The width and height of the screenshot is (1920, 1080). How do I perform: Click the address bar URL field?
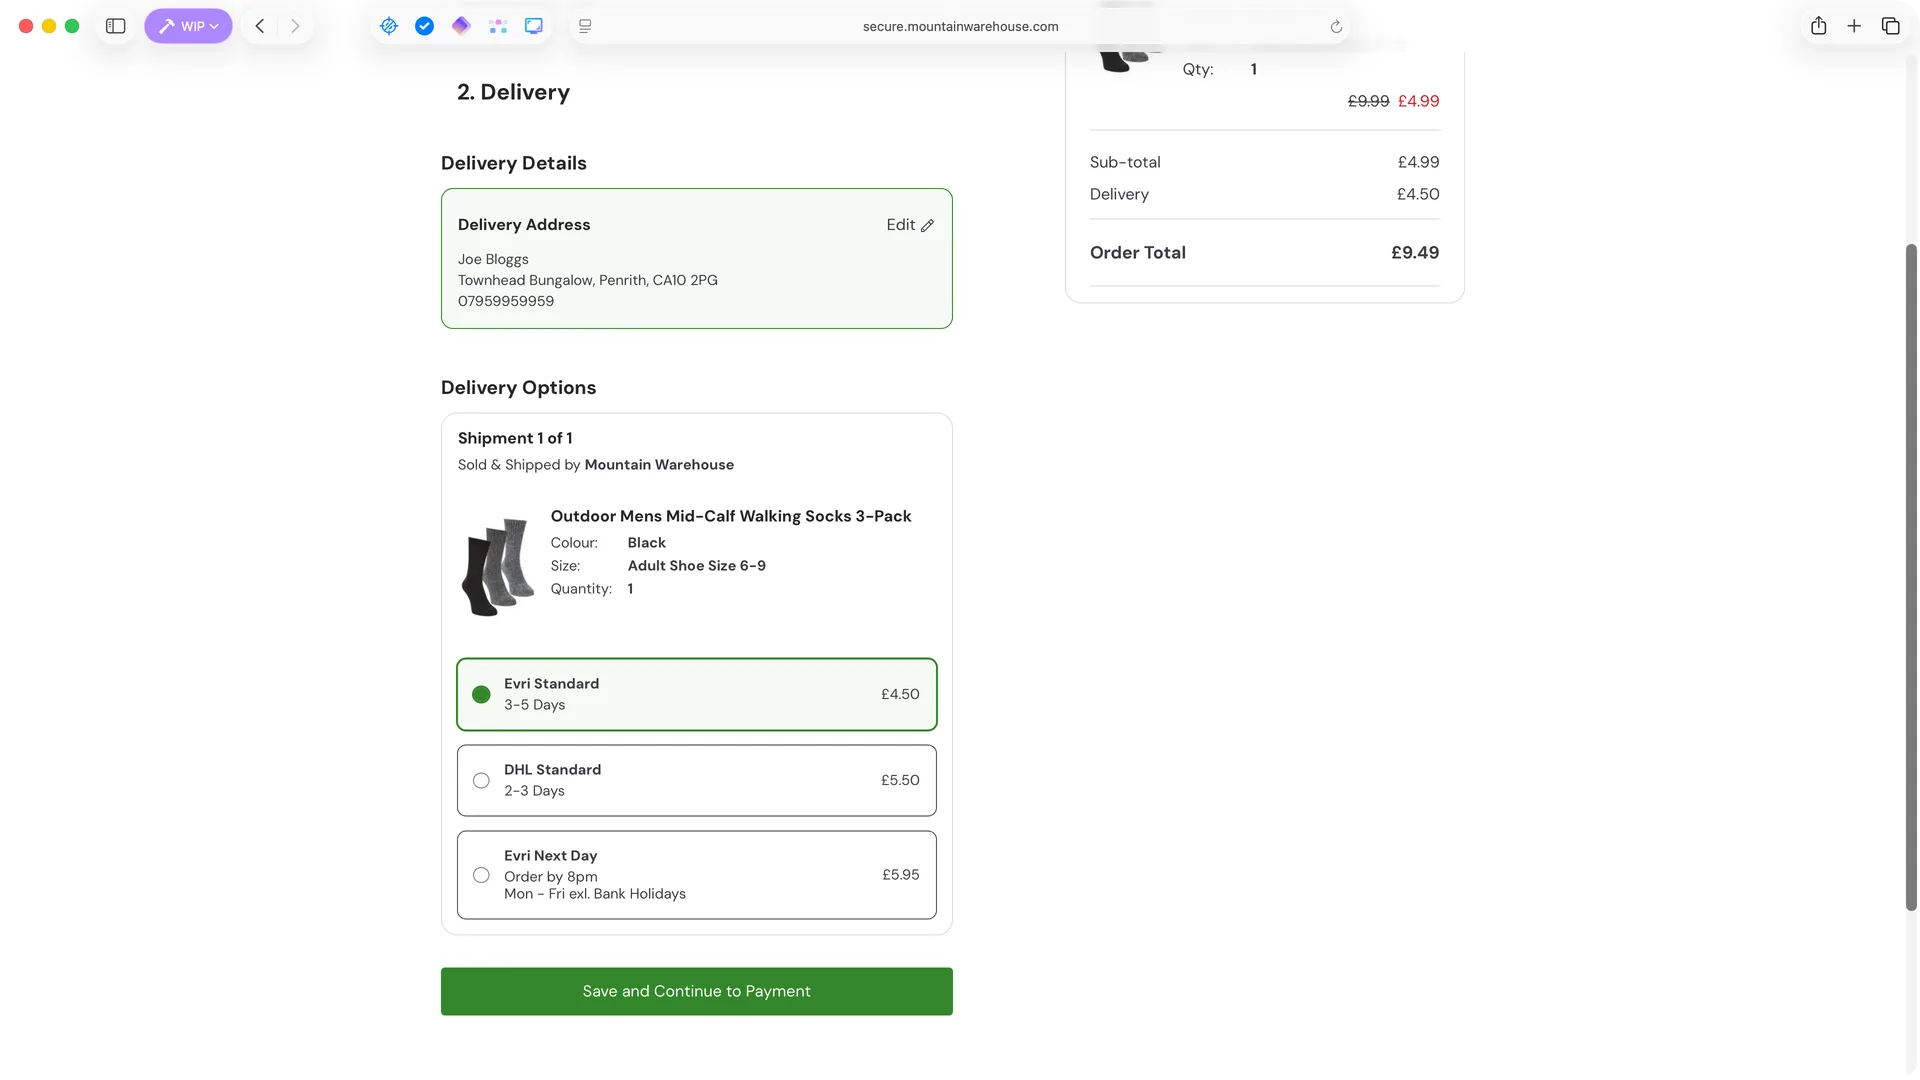[960, 27]
